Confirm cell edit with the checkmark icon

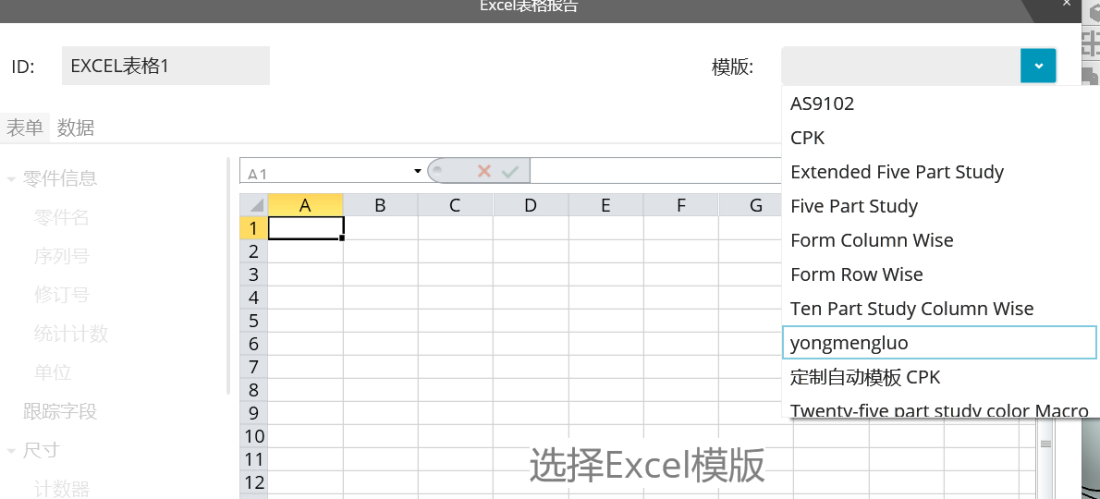510,171
